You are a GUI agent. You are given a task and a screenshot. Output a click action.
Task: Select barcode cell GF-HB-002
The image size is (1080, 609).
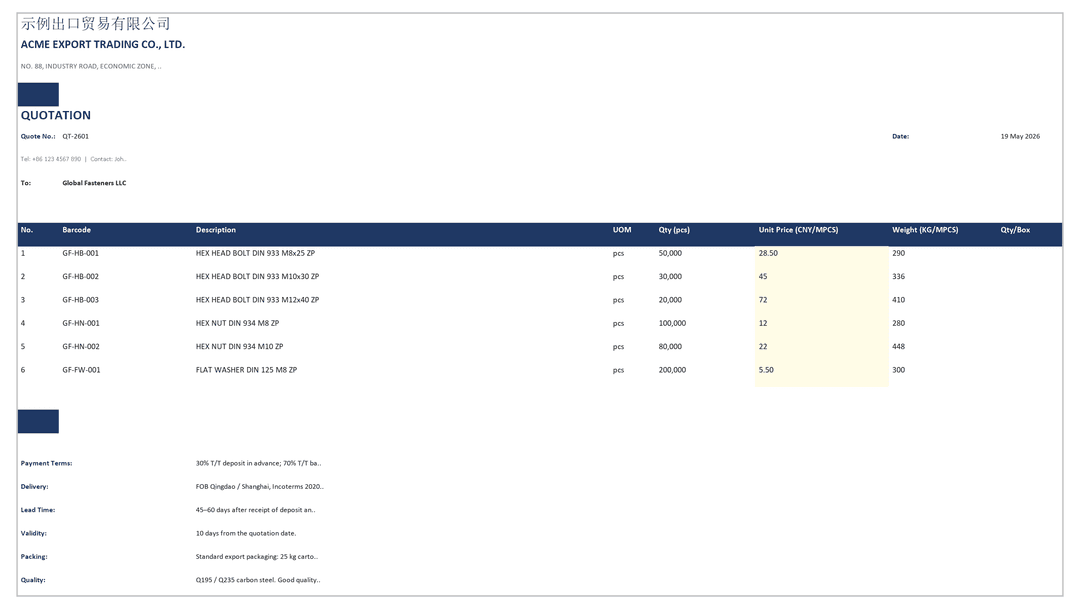(81, 277)
